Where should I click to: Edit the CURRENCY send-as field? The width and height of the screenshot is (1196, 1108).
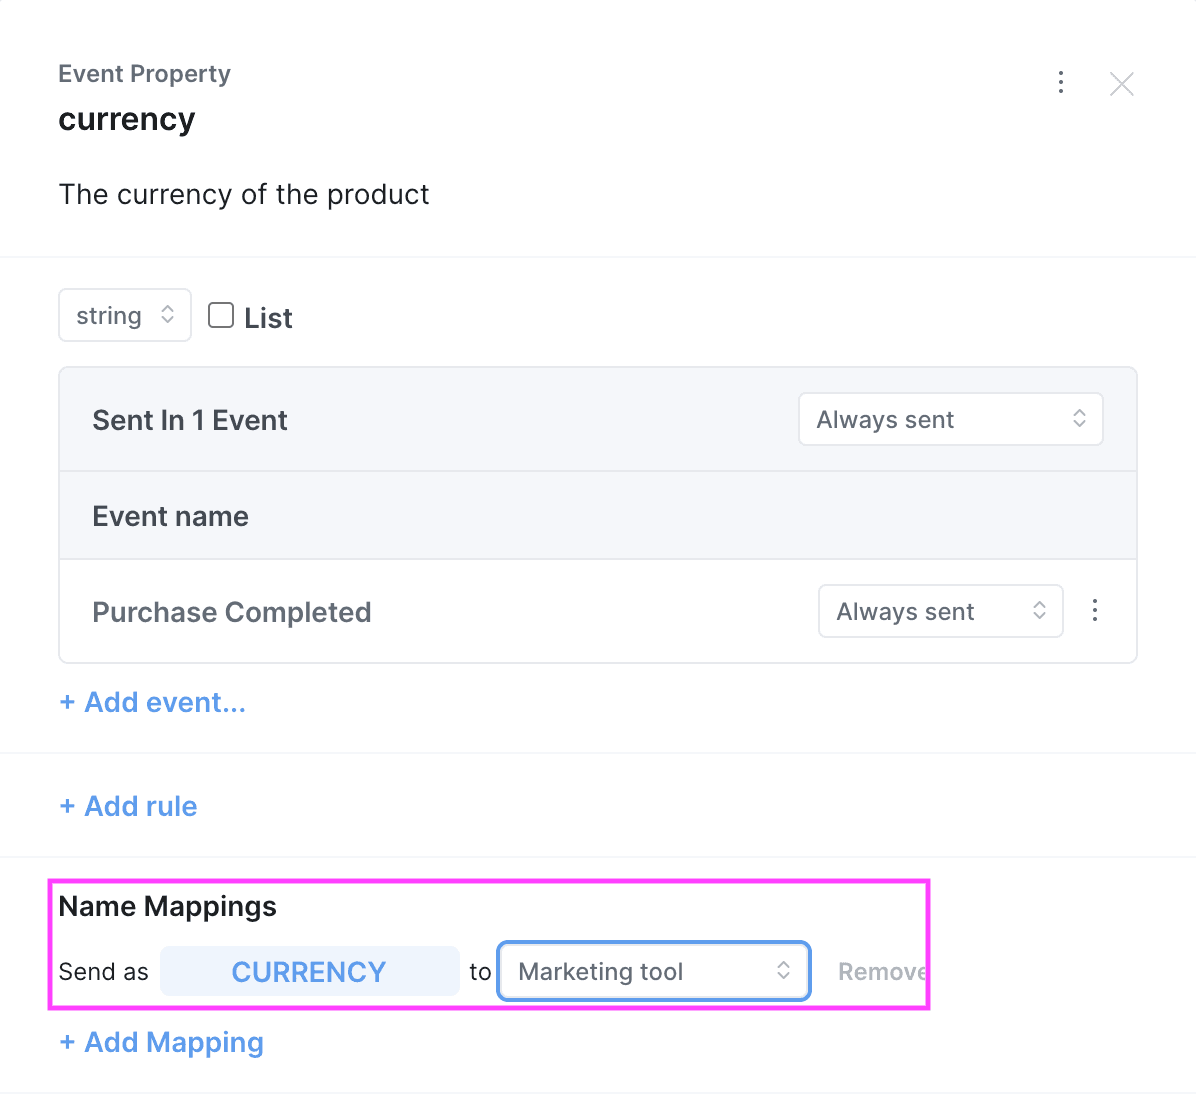309,972
